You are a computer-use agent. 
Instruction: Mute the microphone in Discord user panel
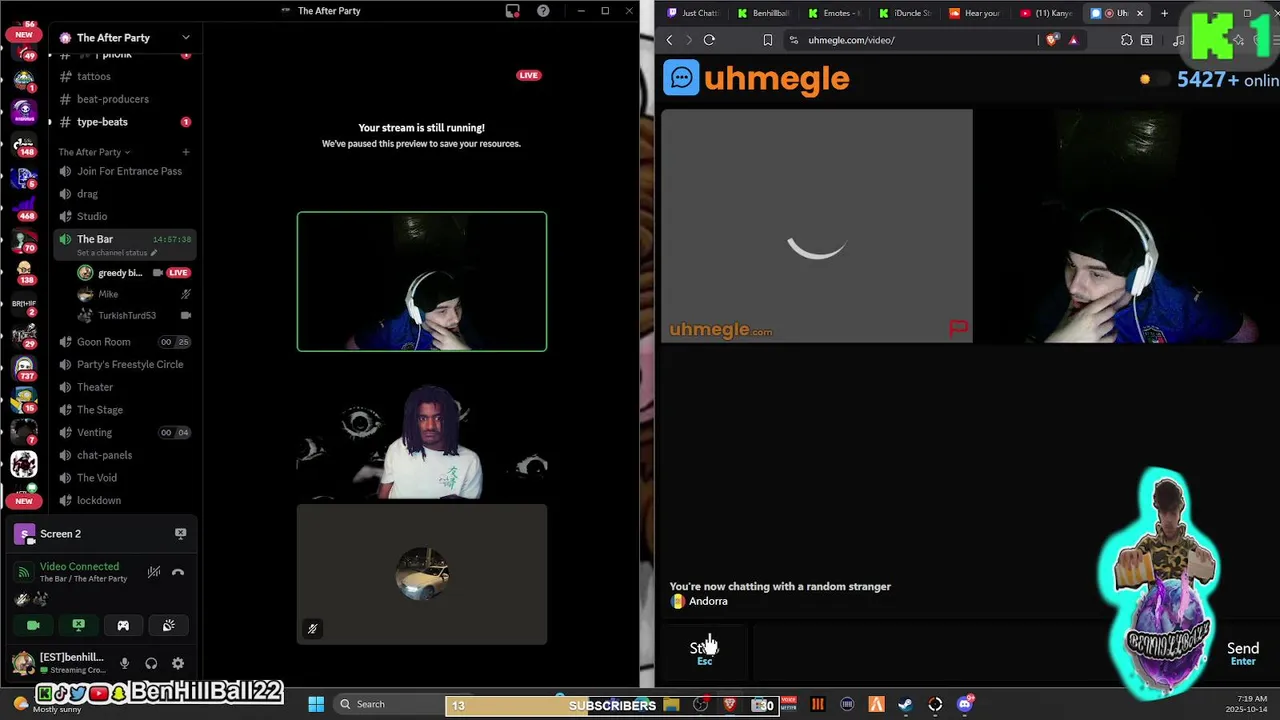click(x=124, y=663)
